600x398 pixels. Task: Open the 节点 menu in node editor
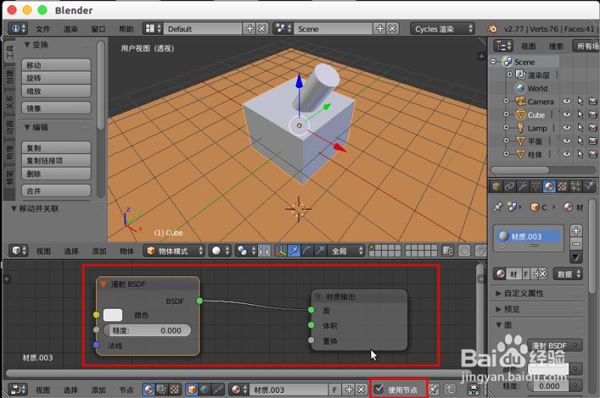click(126, 390)
